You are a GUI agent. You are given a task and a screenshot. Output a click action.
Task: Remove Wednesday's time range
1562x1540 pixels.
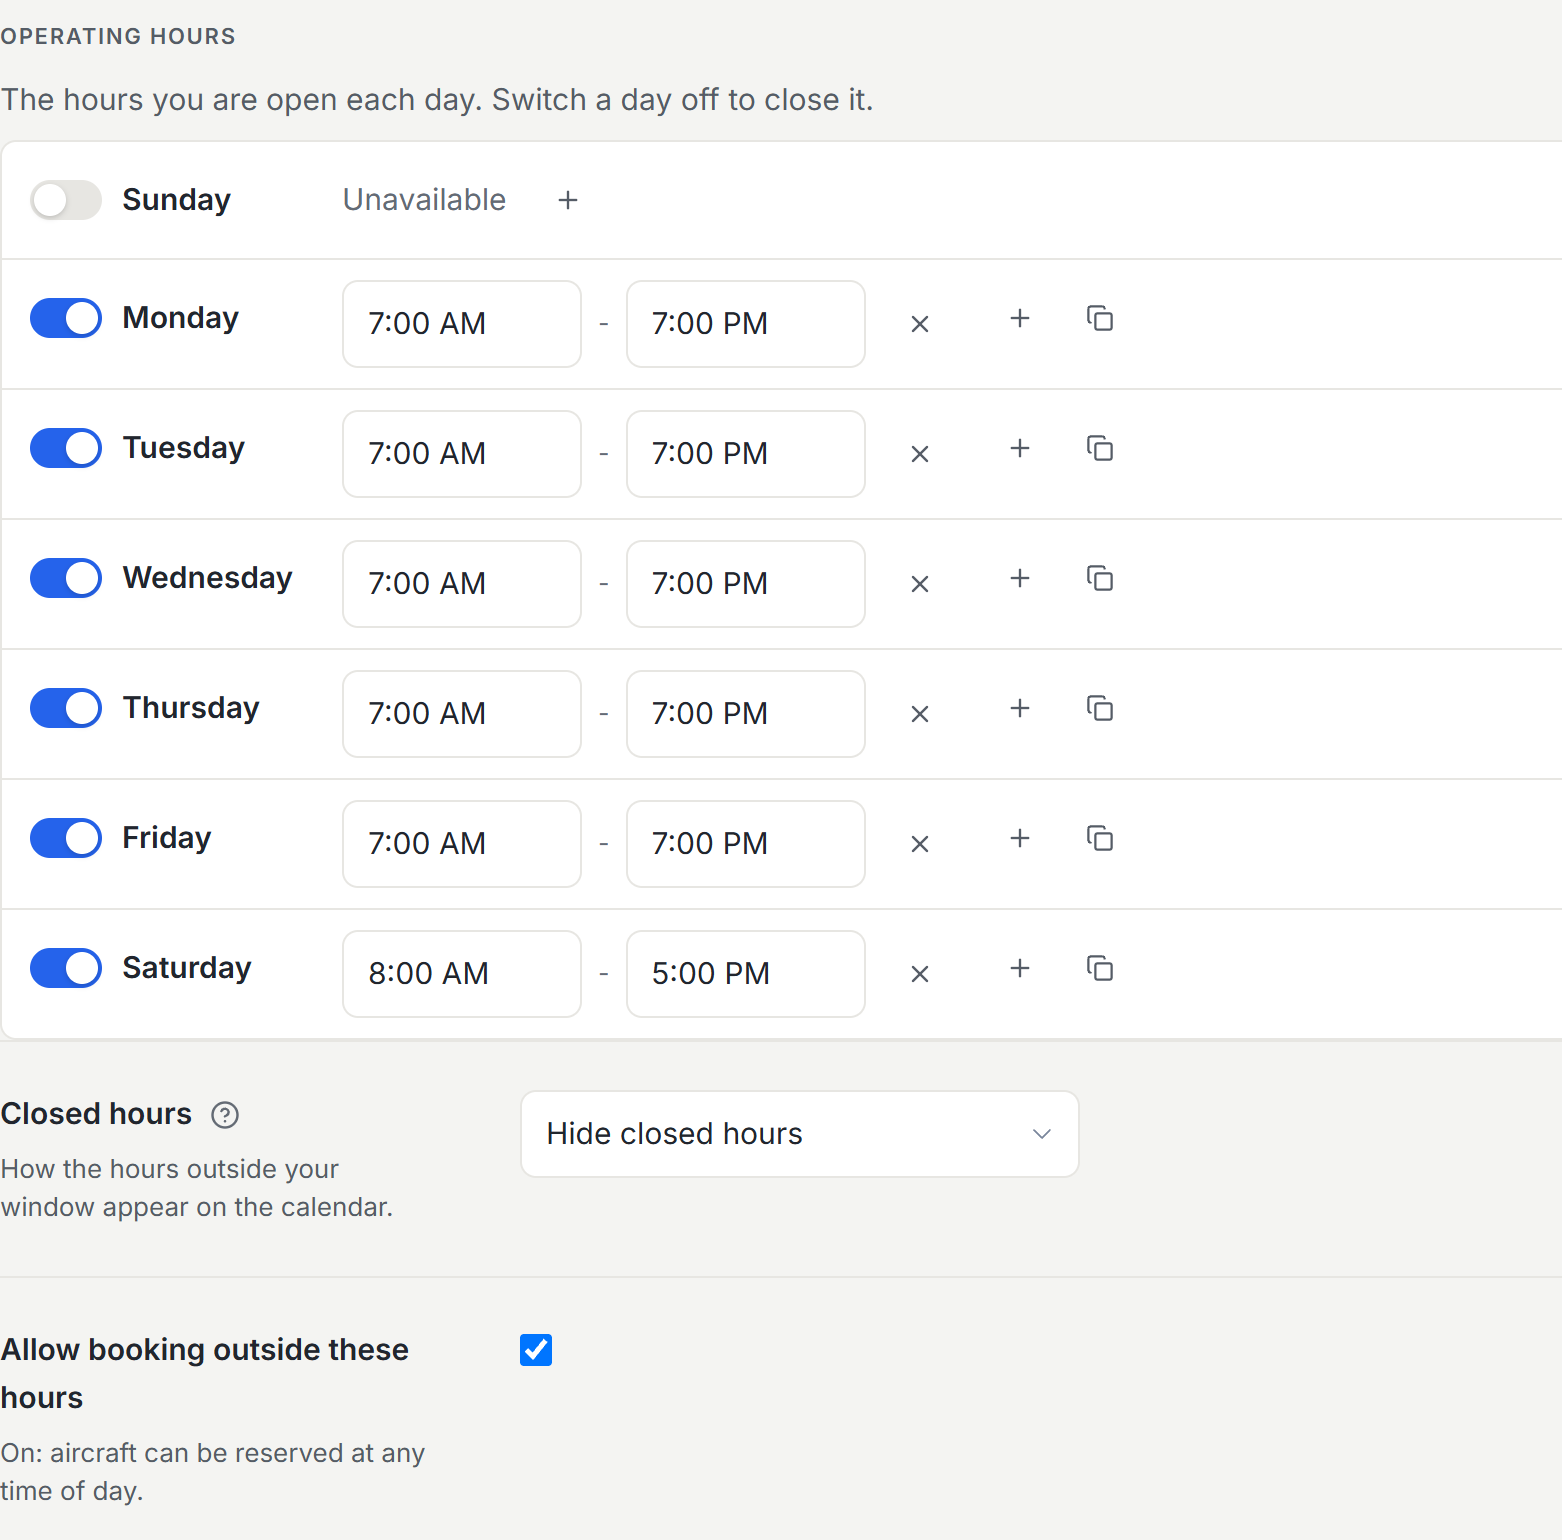pyautogui.click(x=920, y=584)
